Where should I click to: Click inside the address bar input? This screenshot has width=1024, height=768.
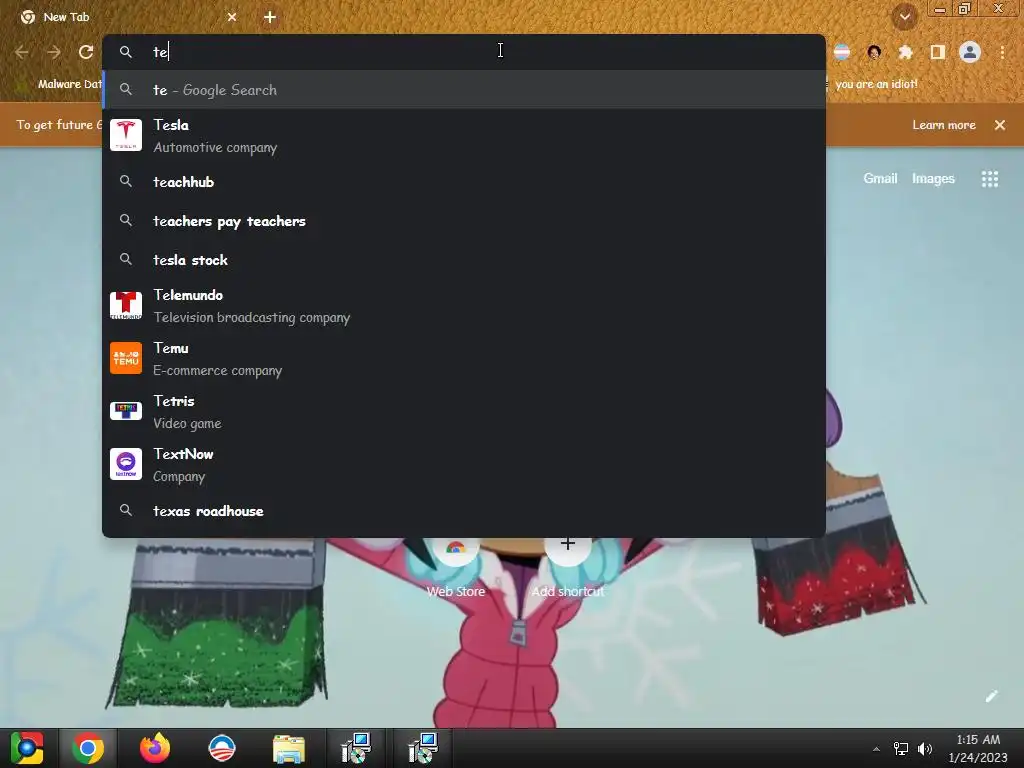[464, 52]
